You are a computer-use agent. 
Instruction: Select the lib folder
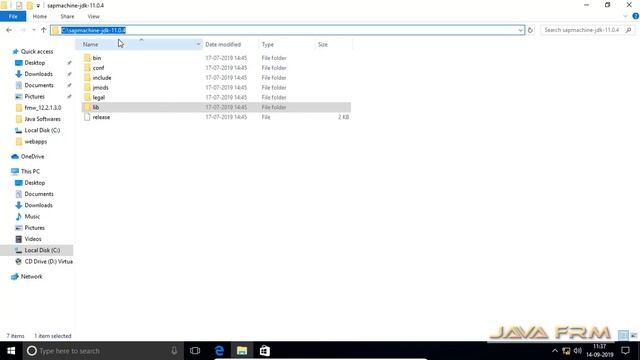(216, 107)
